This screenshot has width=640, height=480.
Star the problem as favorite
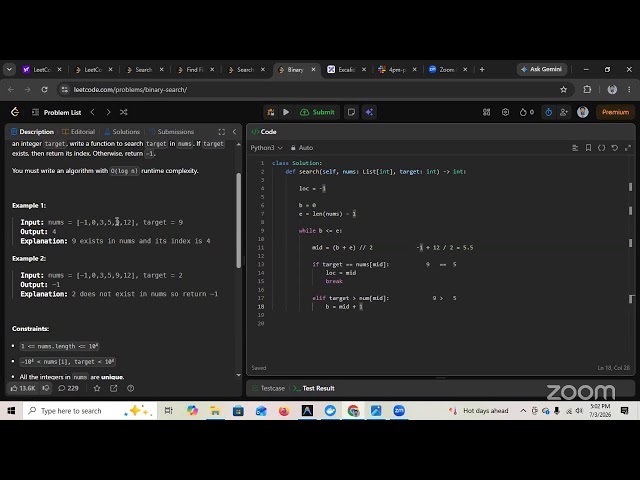97,388
